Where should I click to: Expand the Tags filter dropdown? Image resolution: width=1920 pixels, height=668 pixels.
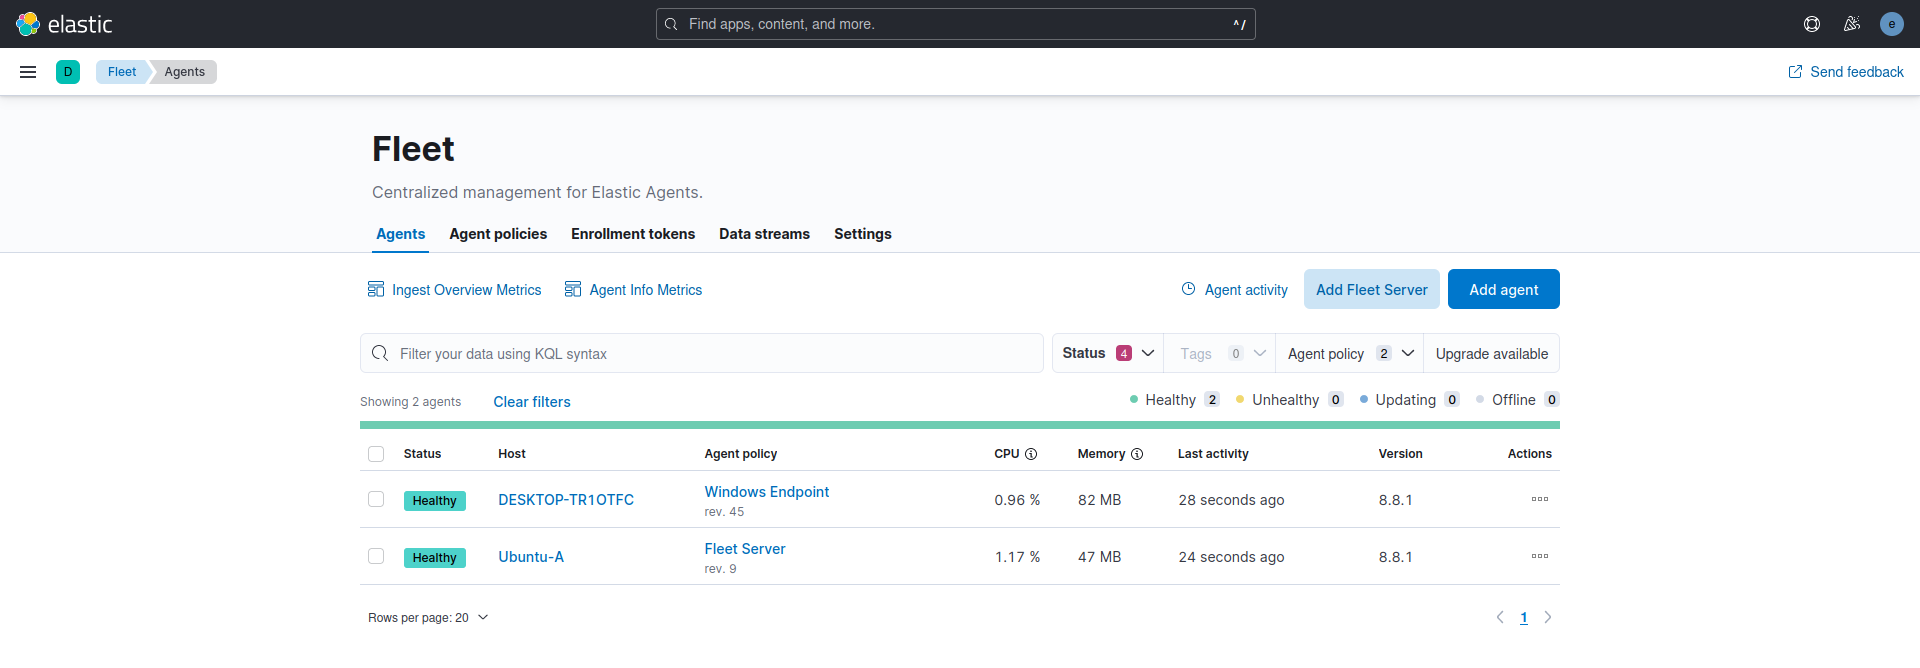[x=1222, y=353]
